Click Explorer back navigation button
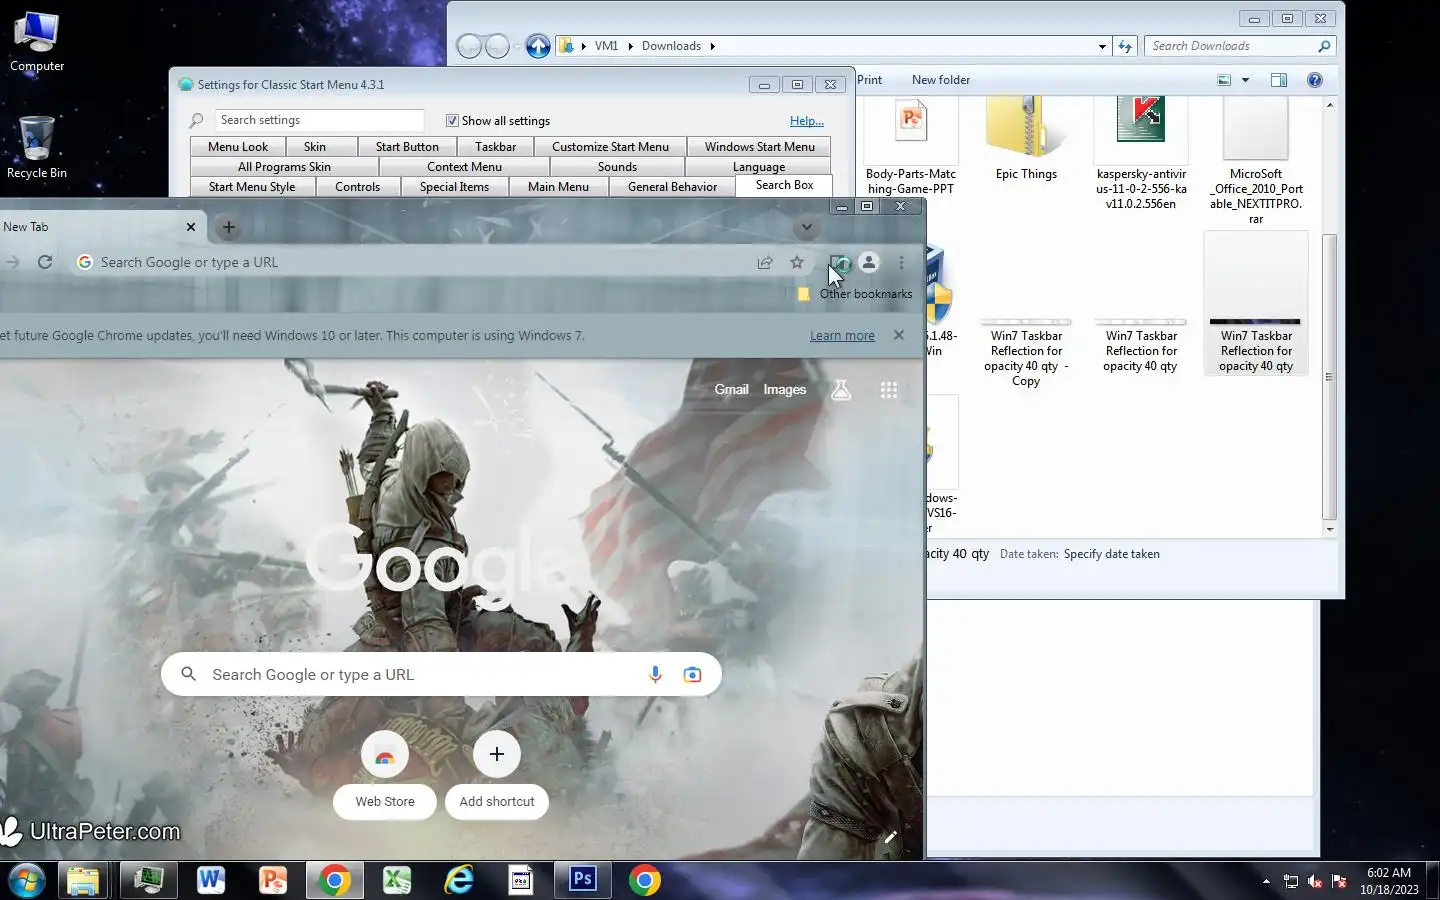The image size is (1440, 900). point(469,46)
